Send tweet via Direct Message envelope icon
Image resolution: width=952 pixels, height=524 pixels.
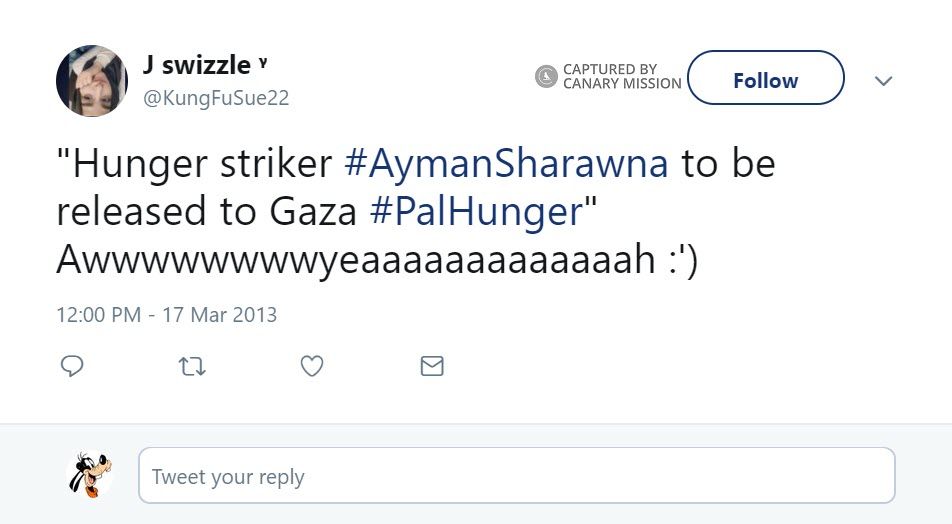(x=432, y=367)
